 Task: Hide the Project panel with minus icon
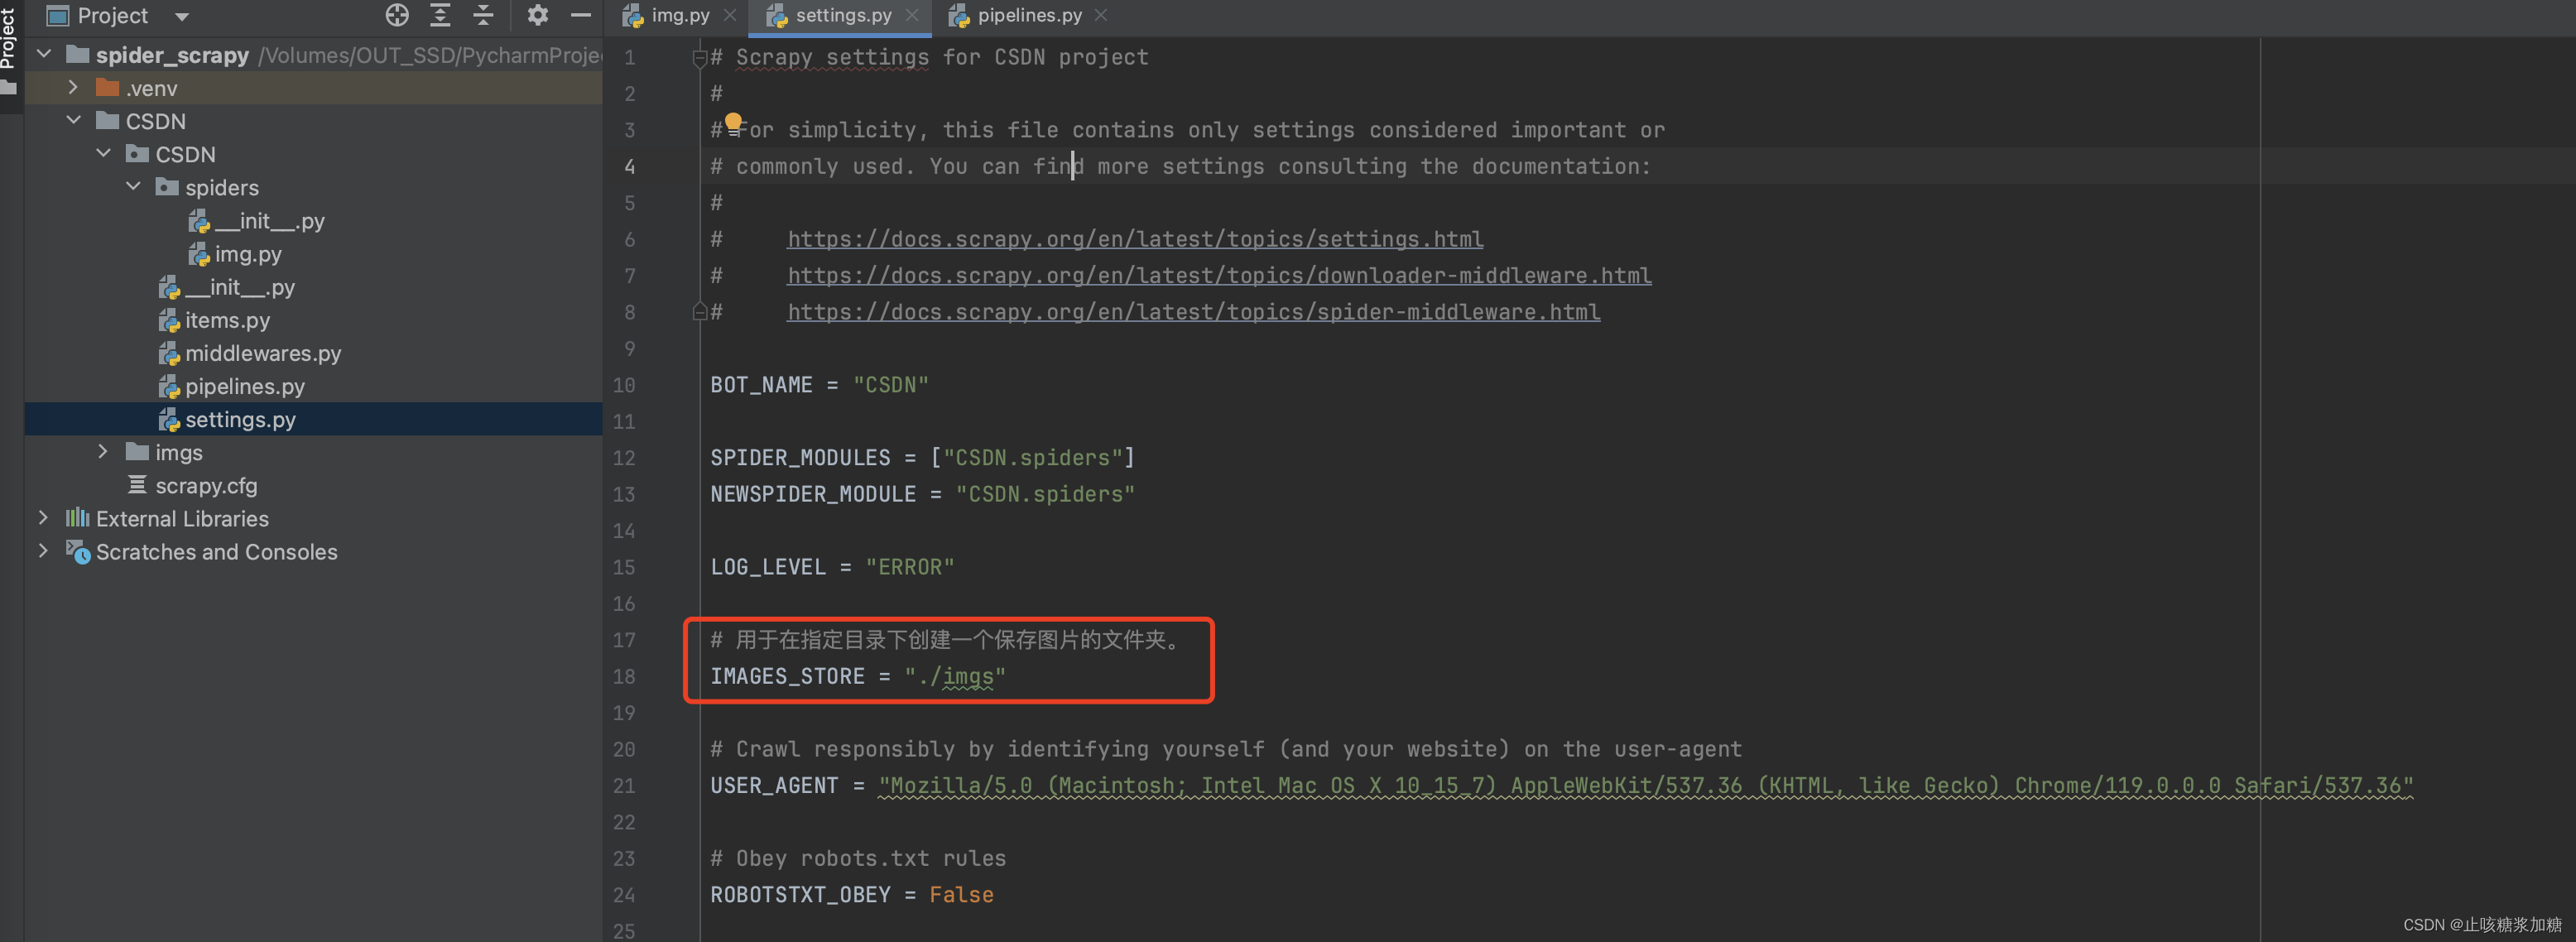[x=581, y=15]
